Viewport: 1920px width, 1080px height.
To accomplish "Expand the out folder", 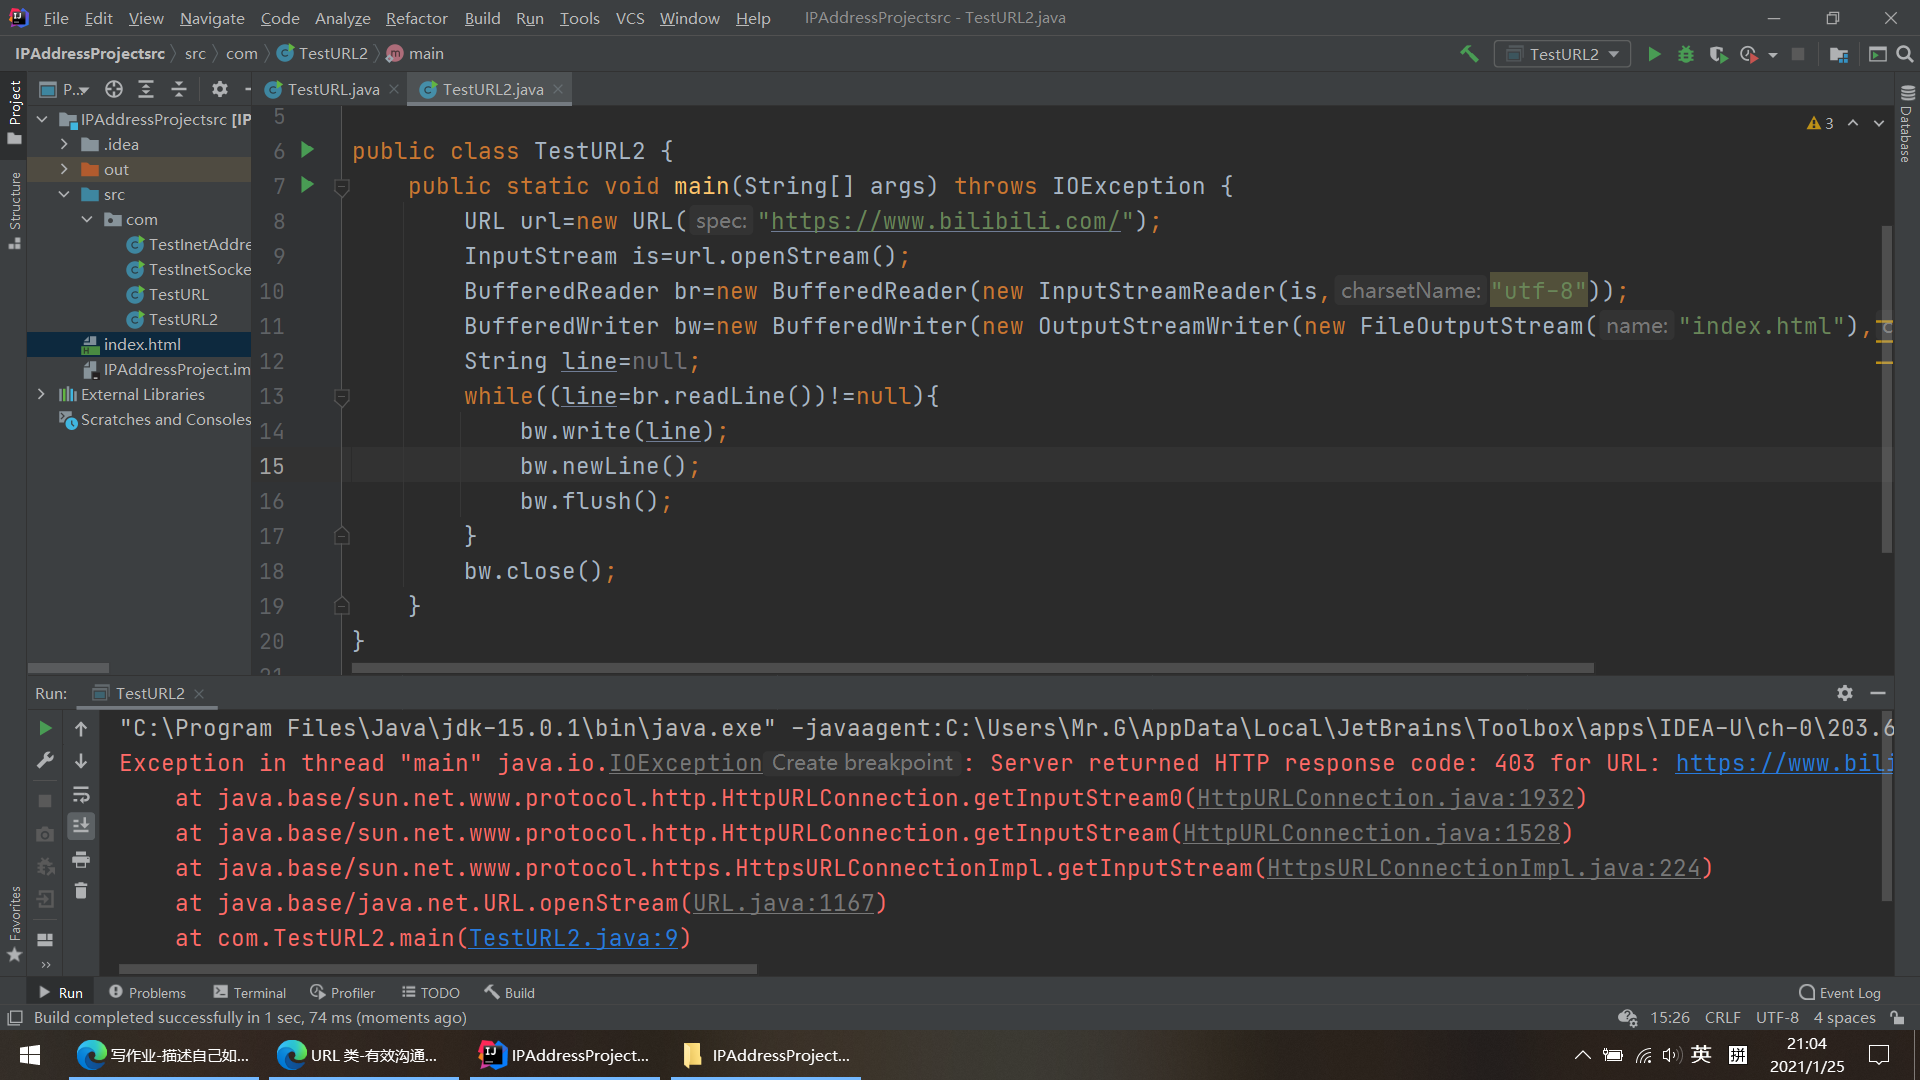I will click(64, 169).
